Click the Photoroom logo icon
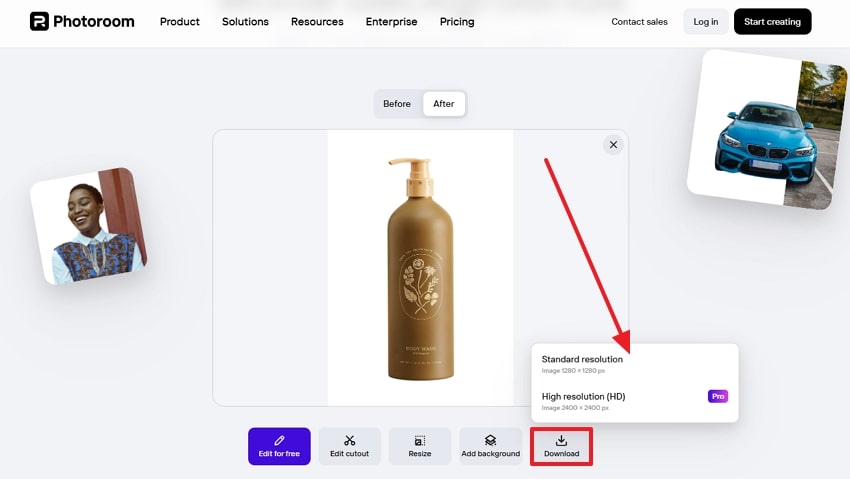 point(39,21)
